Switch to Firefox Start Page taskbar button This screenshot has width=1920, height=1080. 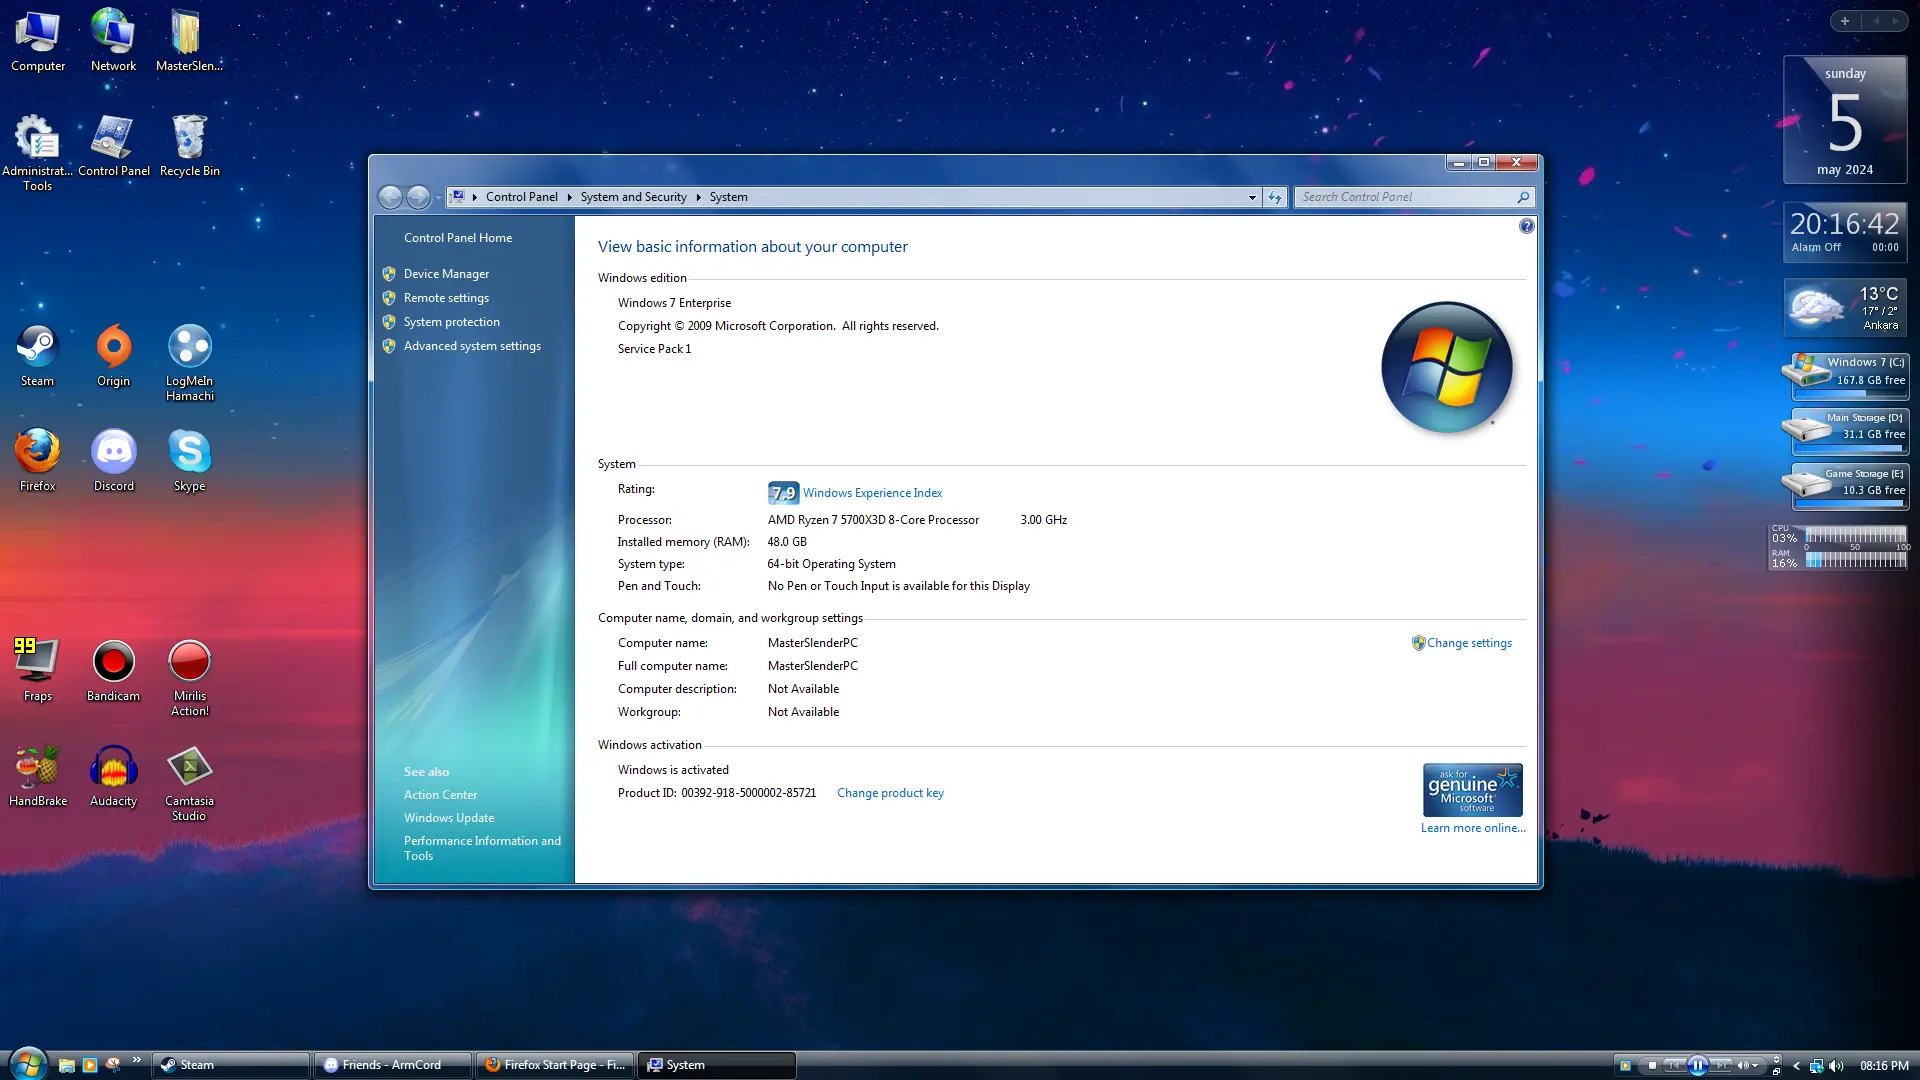pos(555,1065)
